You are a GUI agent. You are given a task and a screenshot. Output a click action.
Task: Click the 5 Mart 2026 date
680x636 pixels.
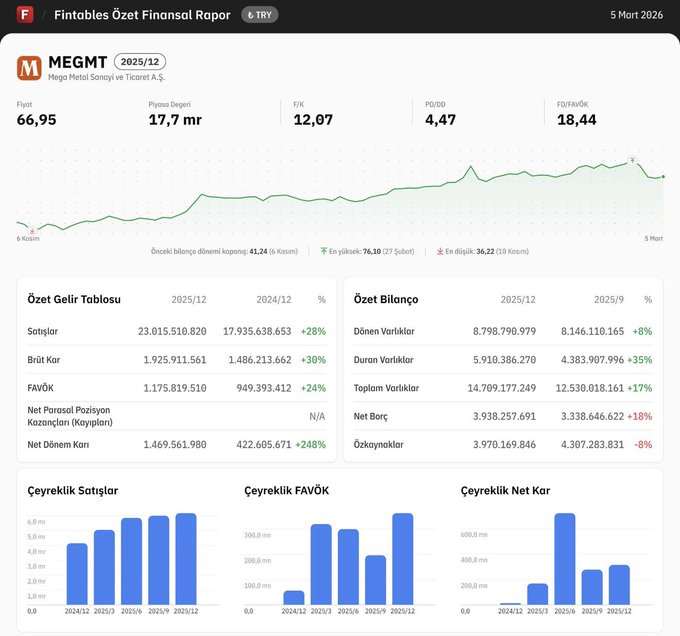pyautogui.click(x=636, y=15)
